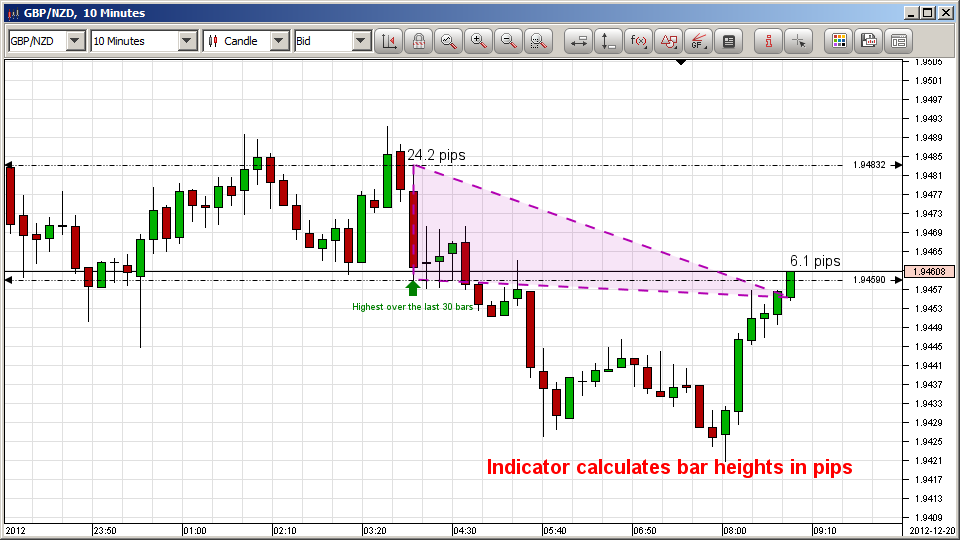The height and width of the screenshot is (540, 960).
Task: Click the black marker triangle at chart top
Action: (x=681, y=62)
